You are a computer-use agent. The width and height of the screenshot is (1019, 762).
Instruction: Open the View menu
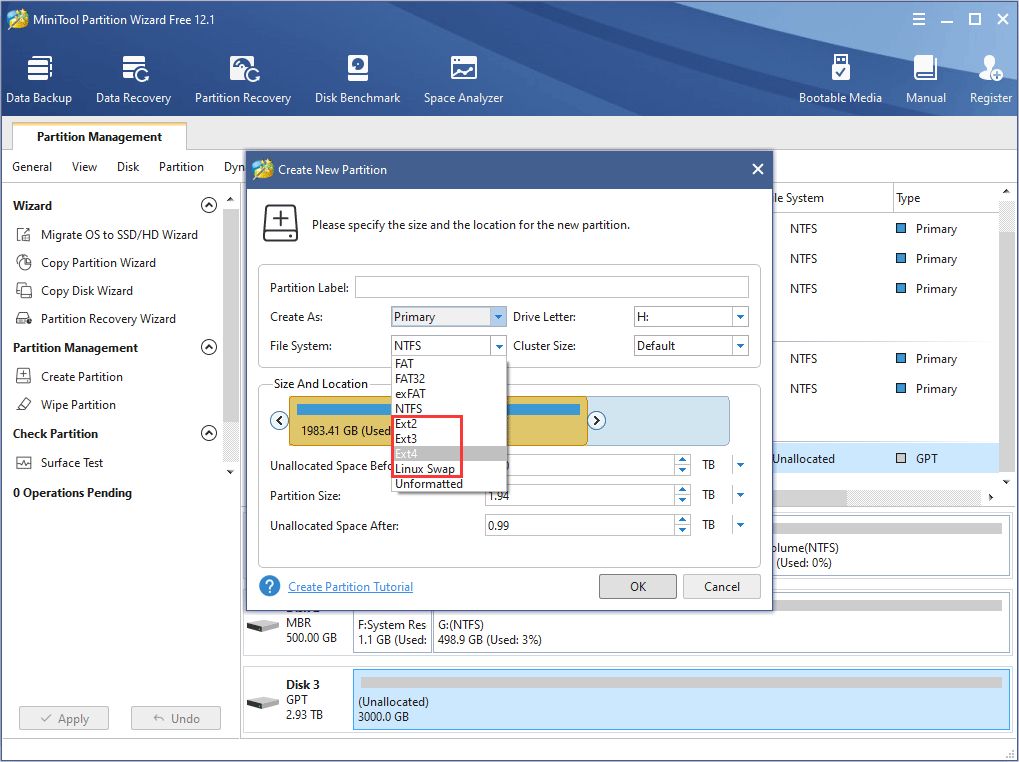click(84, 167)
